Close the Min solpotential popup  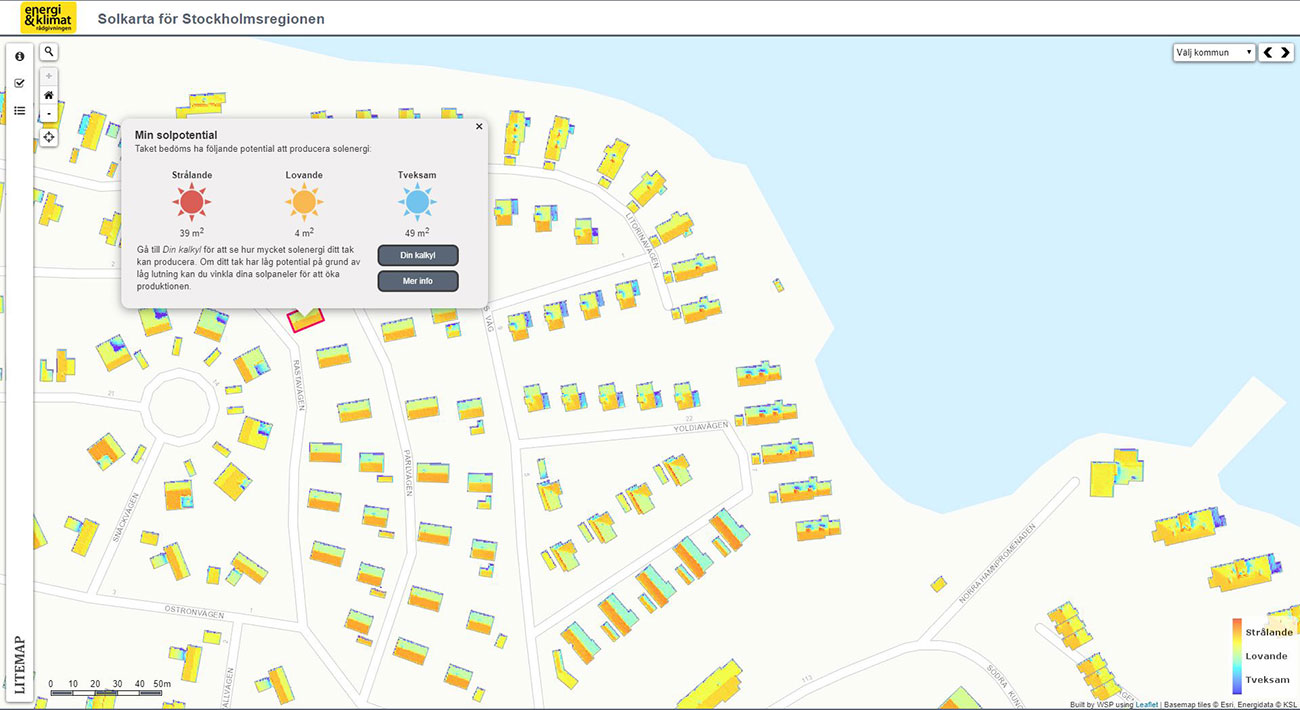tap(479, 126)
